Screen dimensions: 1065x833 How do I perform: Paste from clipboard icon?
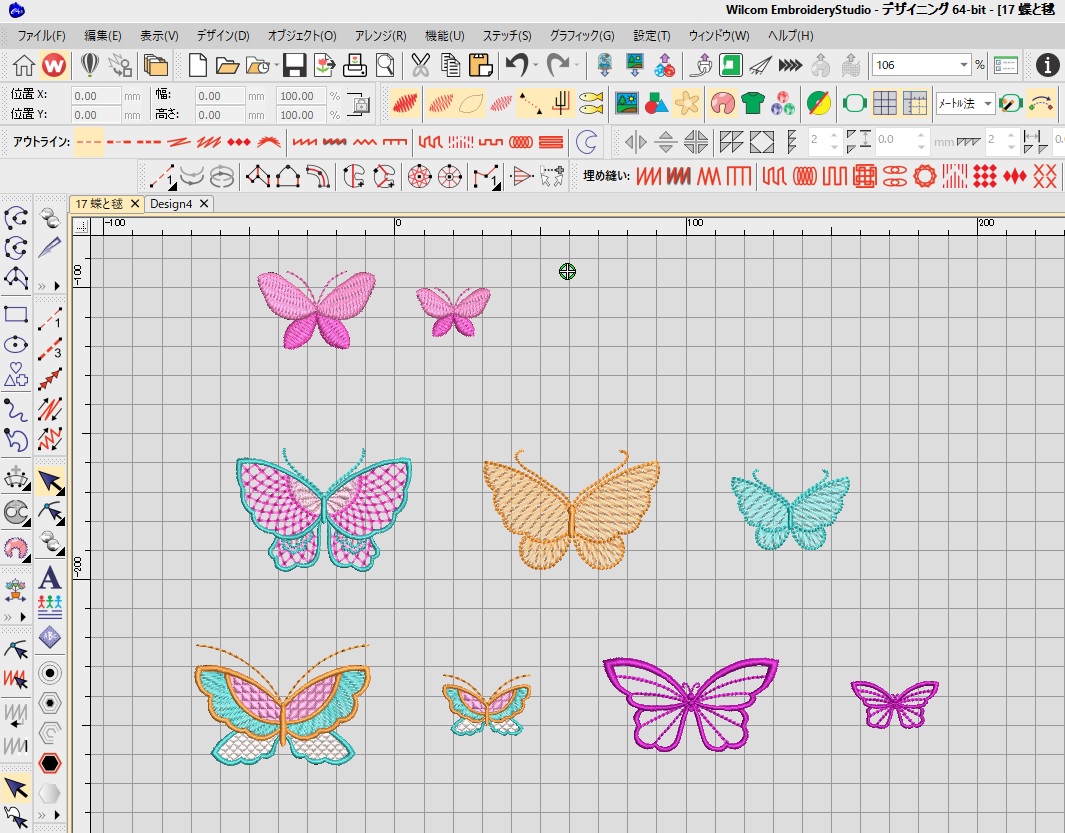click(x=480, y=65)
